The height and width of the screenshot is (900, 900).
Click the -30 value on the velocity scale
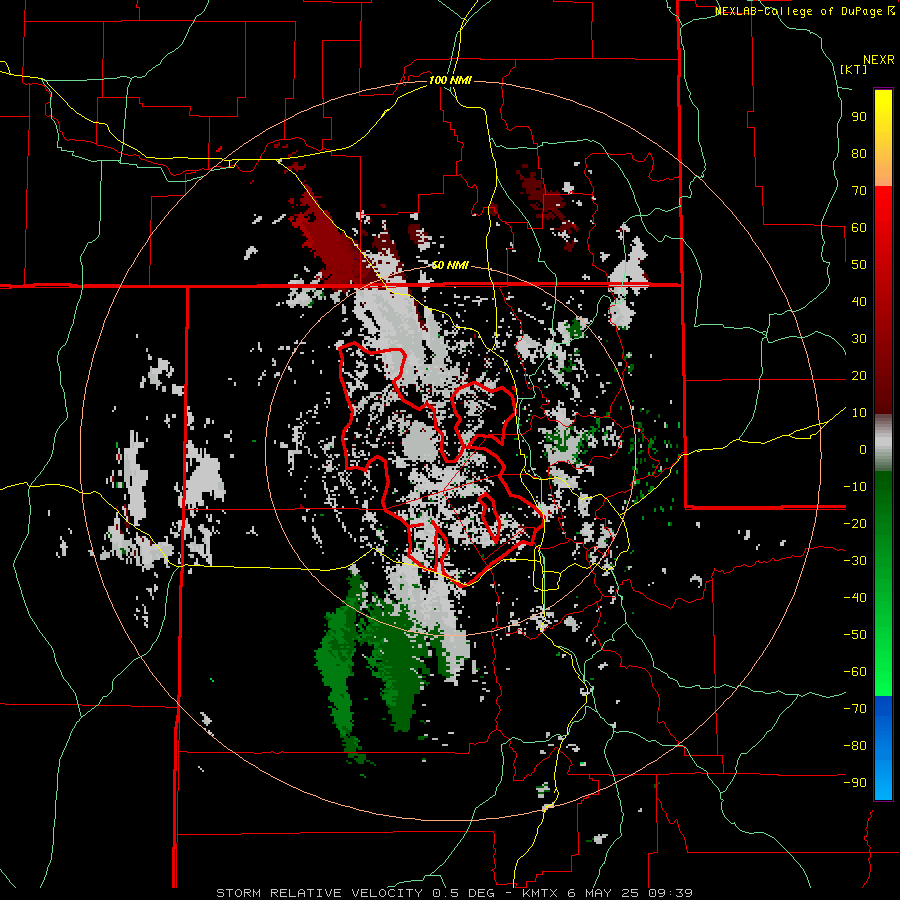tap(855, 561)
